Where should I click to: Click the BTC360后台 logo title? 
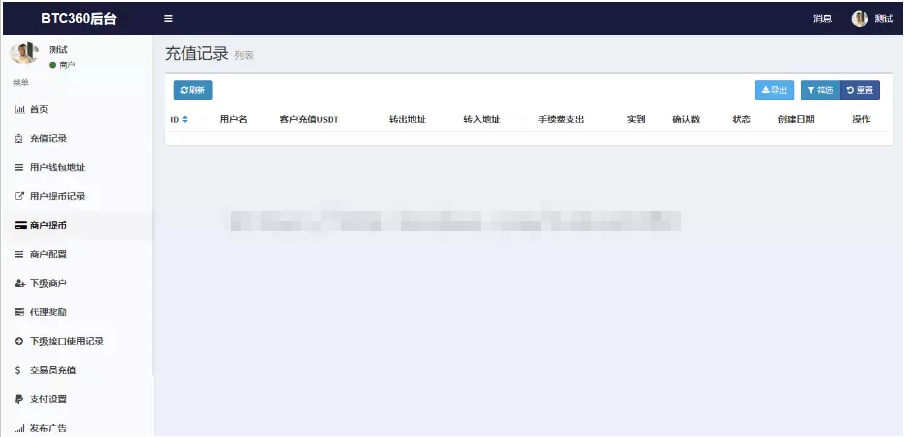pos(79,18)
